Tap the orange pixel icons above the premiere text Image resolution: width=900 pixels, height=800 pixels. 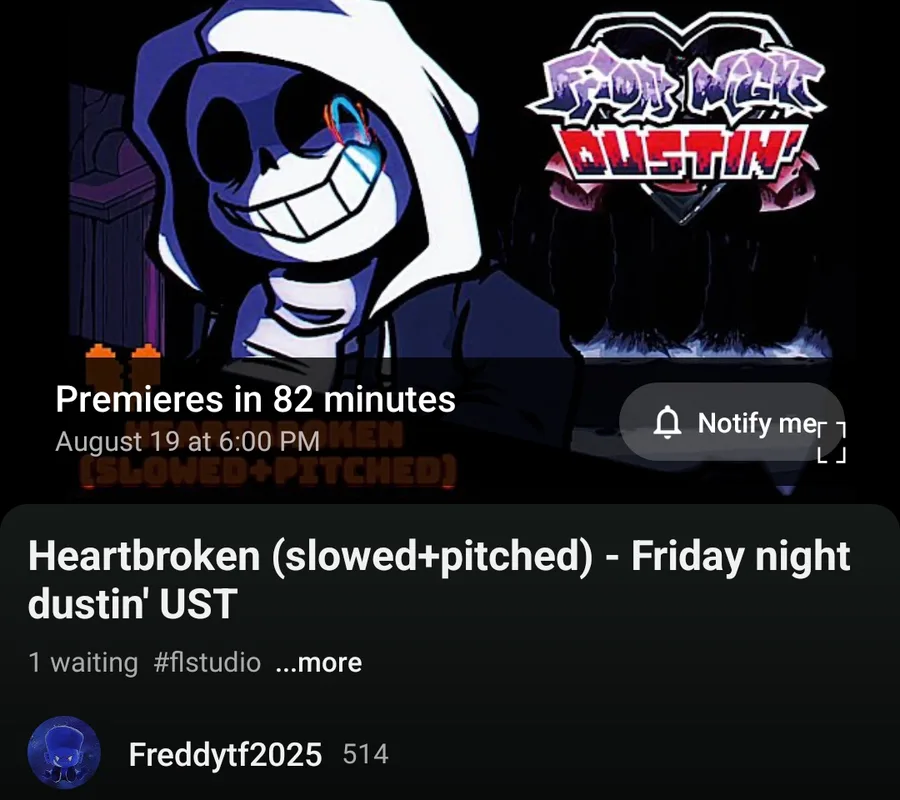tap(123, 360)
